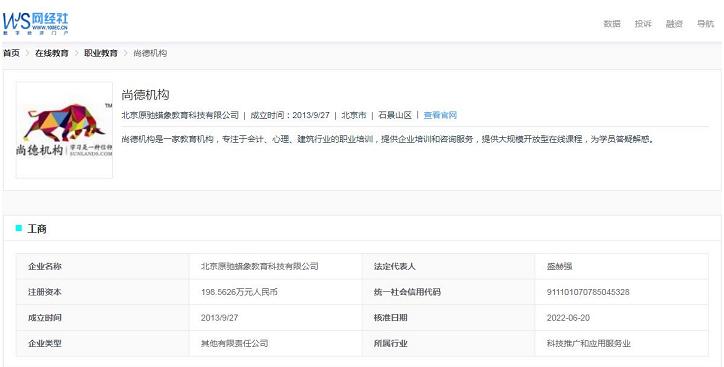The height and width of the screenshot is (367, 724).
Task: Click the 法定代表人 table label
Action: tap(395, 266)
